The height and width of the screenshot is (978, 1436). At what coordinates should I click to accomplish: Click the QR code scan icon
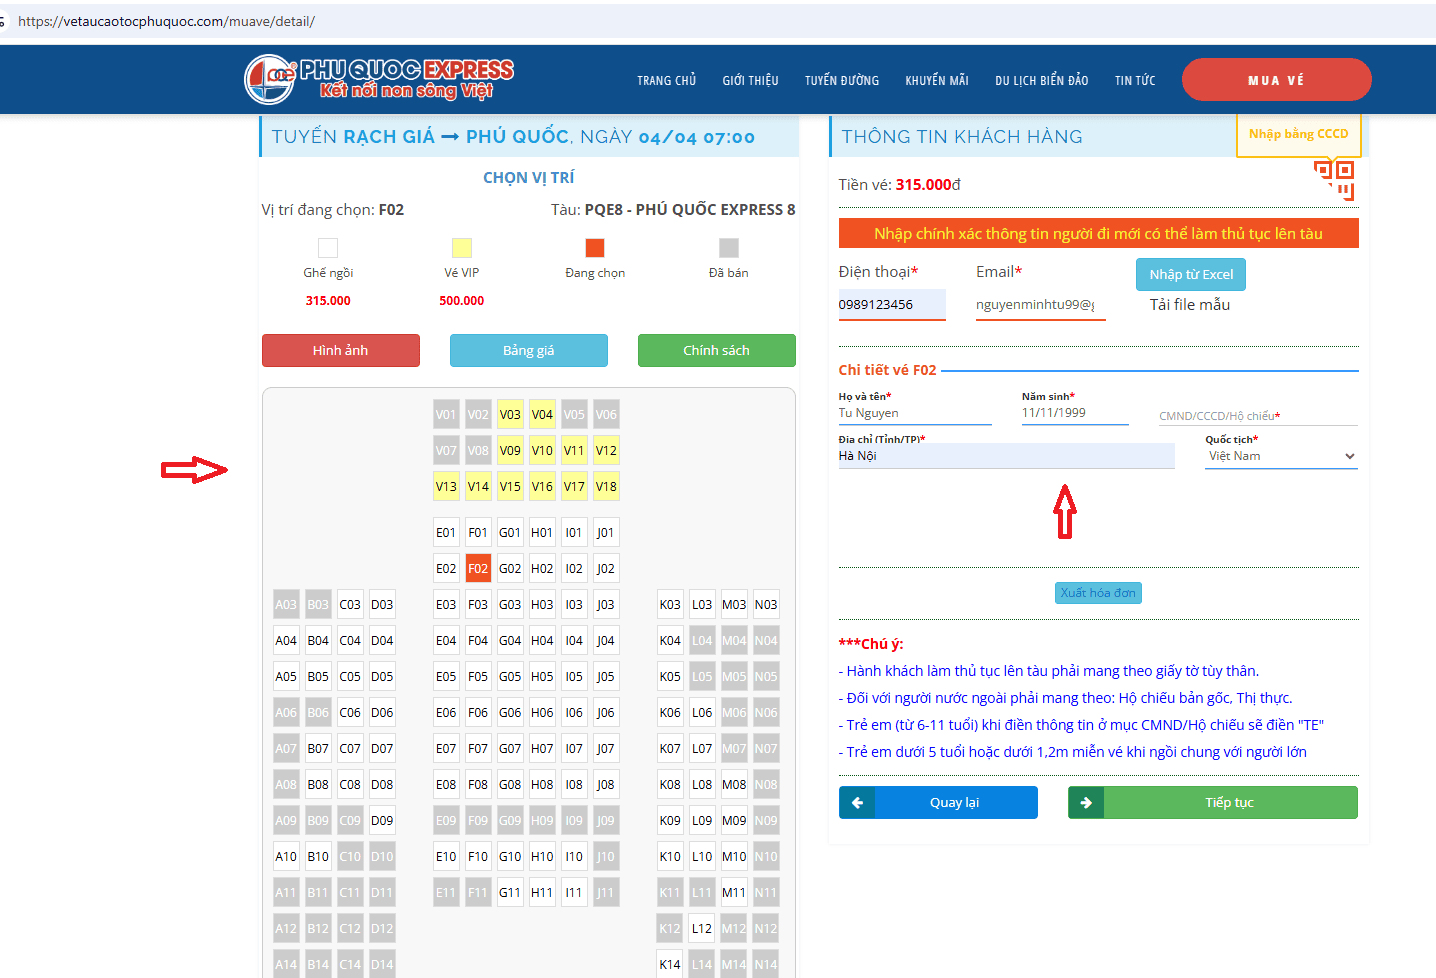(1334, 178)
